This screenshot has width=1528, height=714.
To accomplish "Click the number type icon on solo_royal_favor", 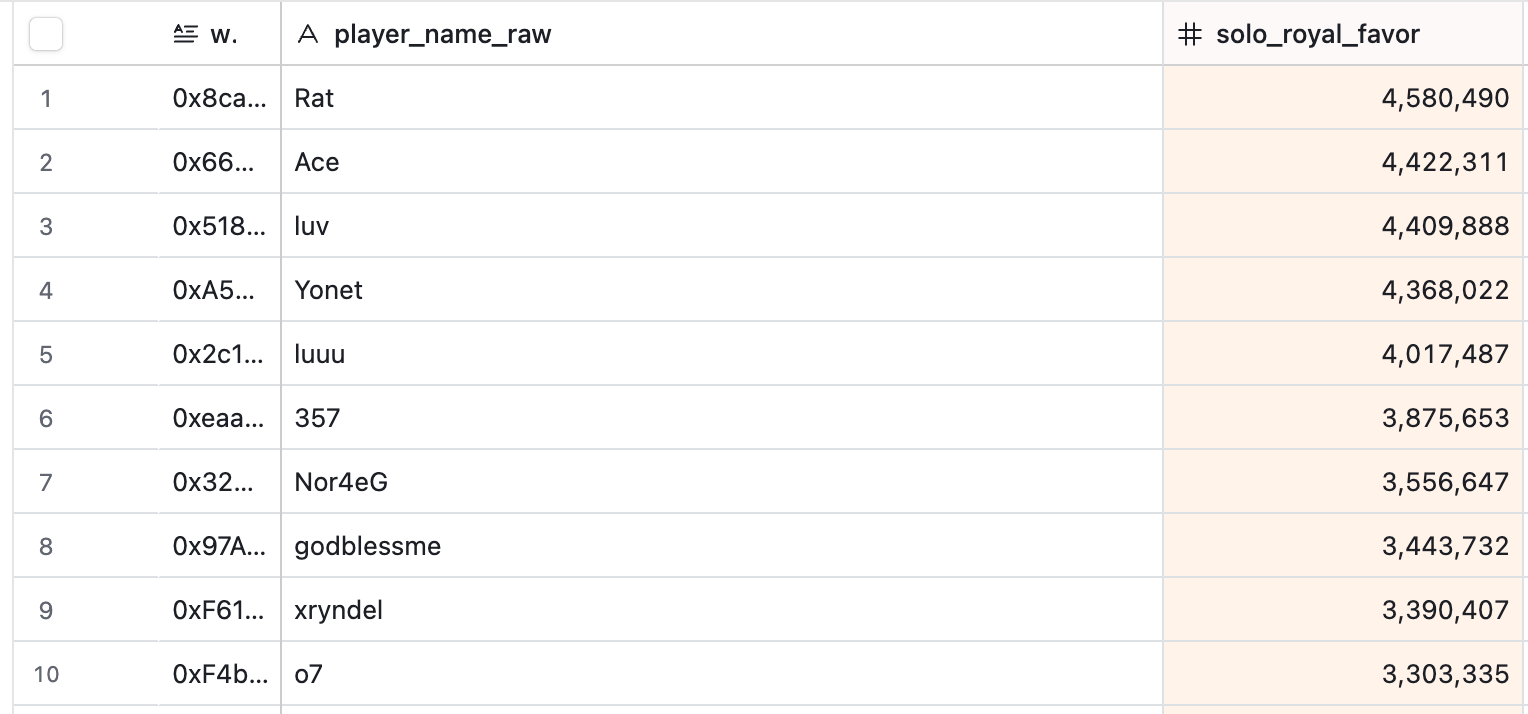I will (x=1189, y=35).
